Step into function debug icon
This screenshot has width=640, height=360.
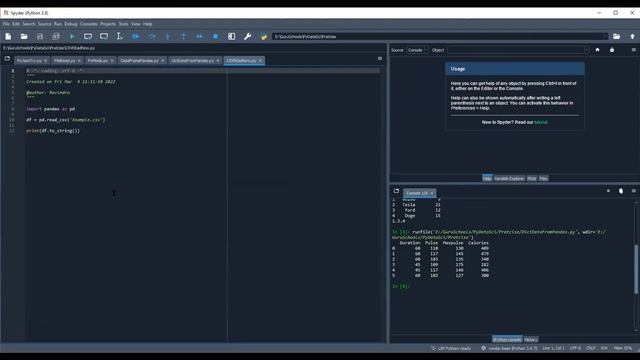pyautogui.click(x=168, y=36)
